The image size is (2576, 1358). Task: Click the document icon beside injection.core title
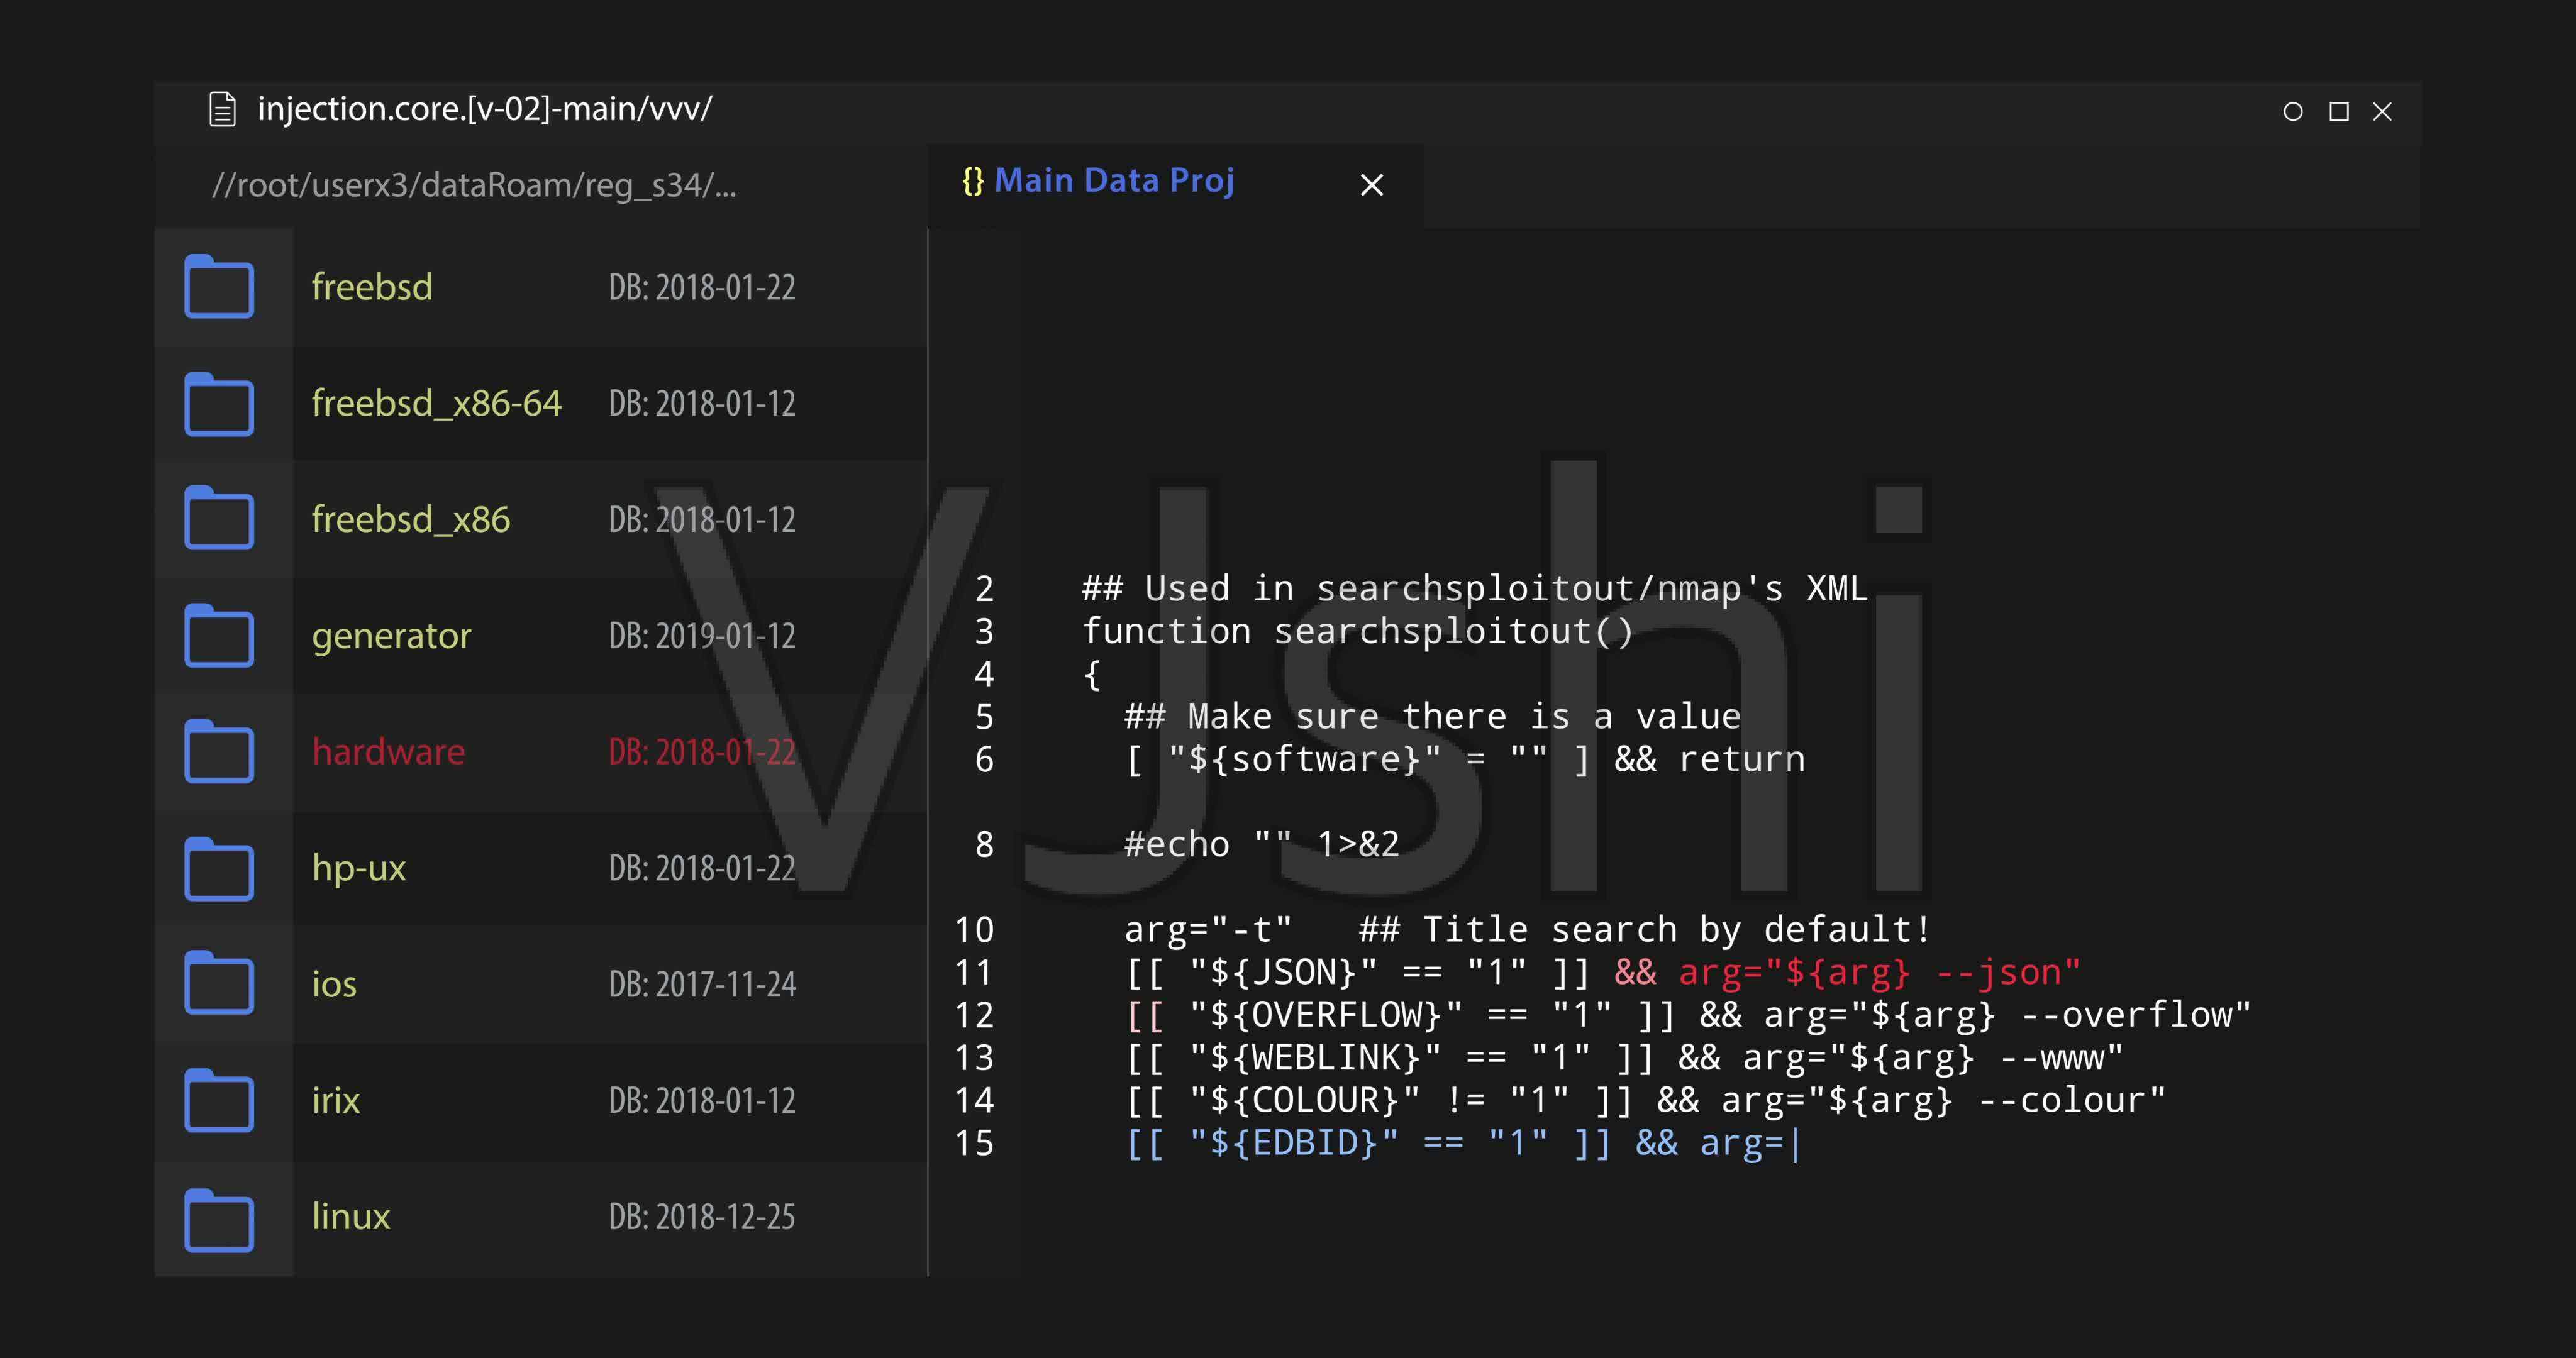(222, 109)
